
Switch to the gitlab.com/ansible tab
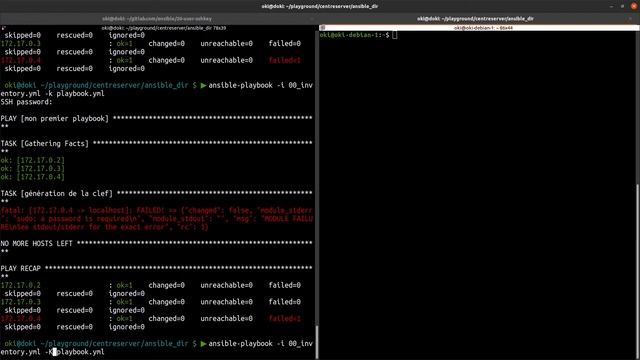click(x=157, y=18)
